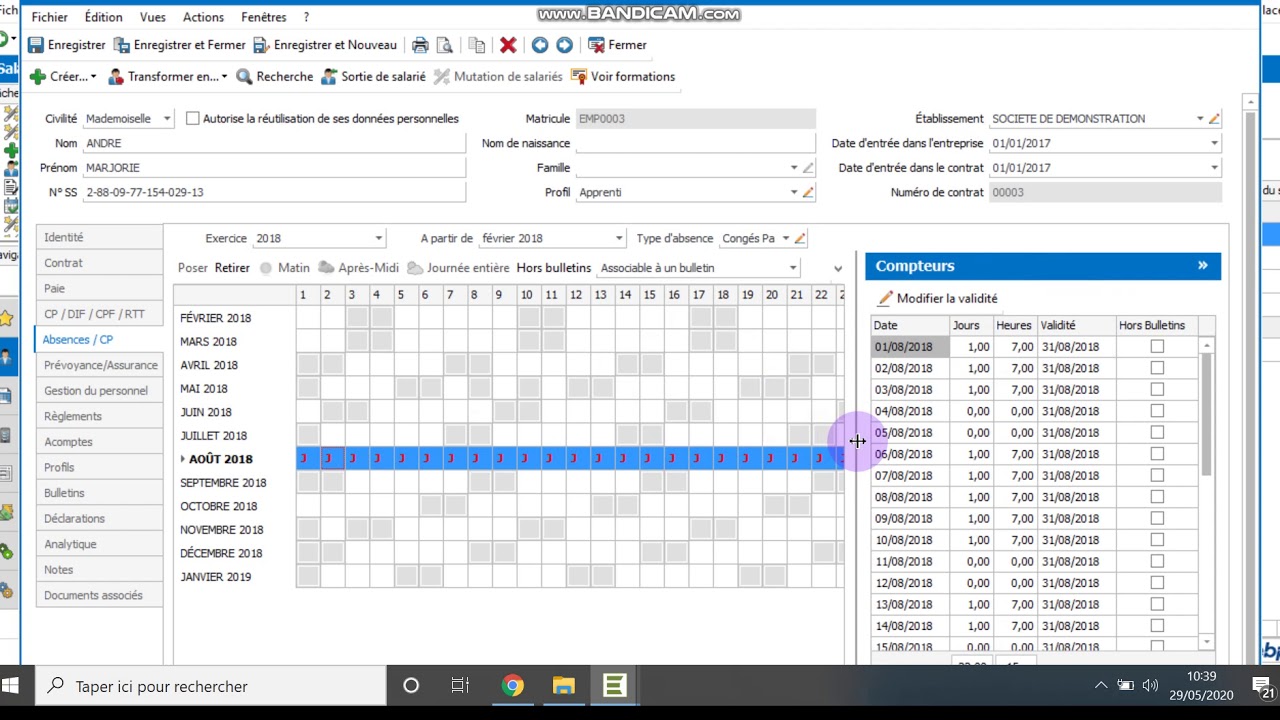Open the Famille dropdown arrow
The width and height of the screenshot is (1280, 720).
[794, 168]
